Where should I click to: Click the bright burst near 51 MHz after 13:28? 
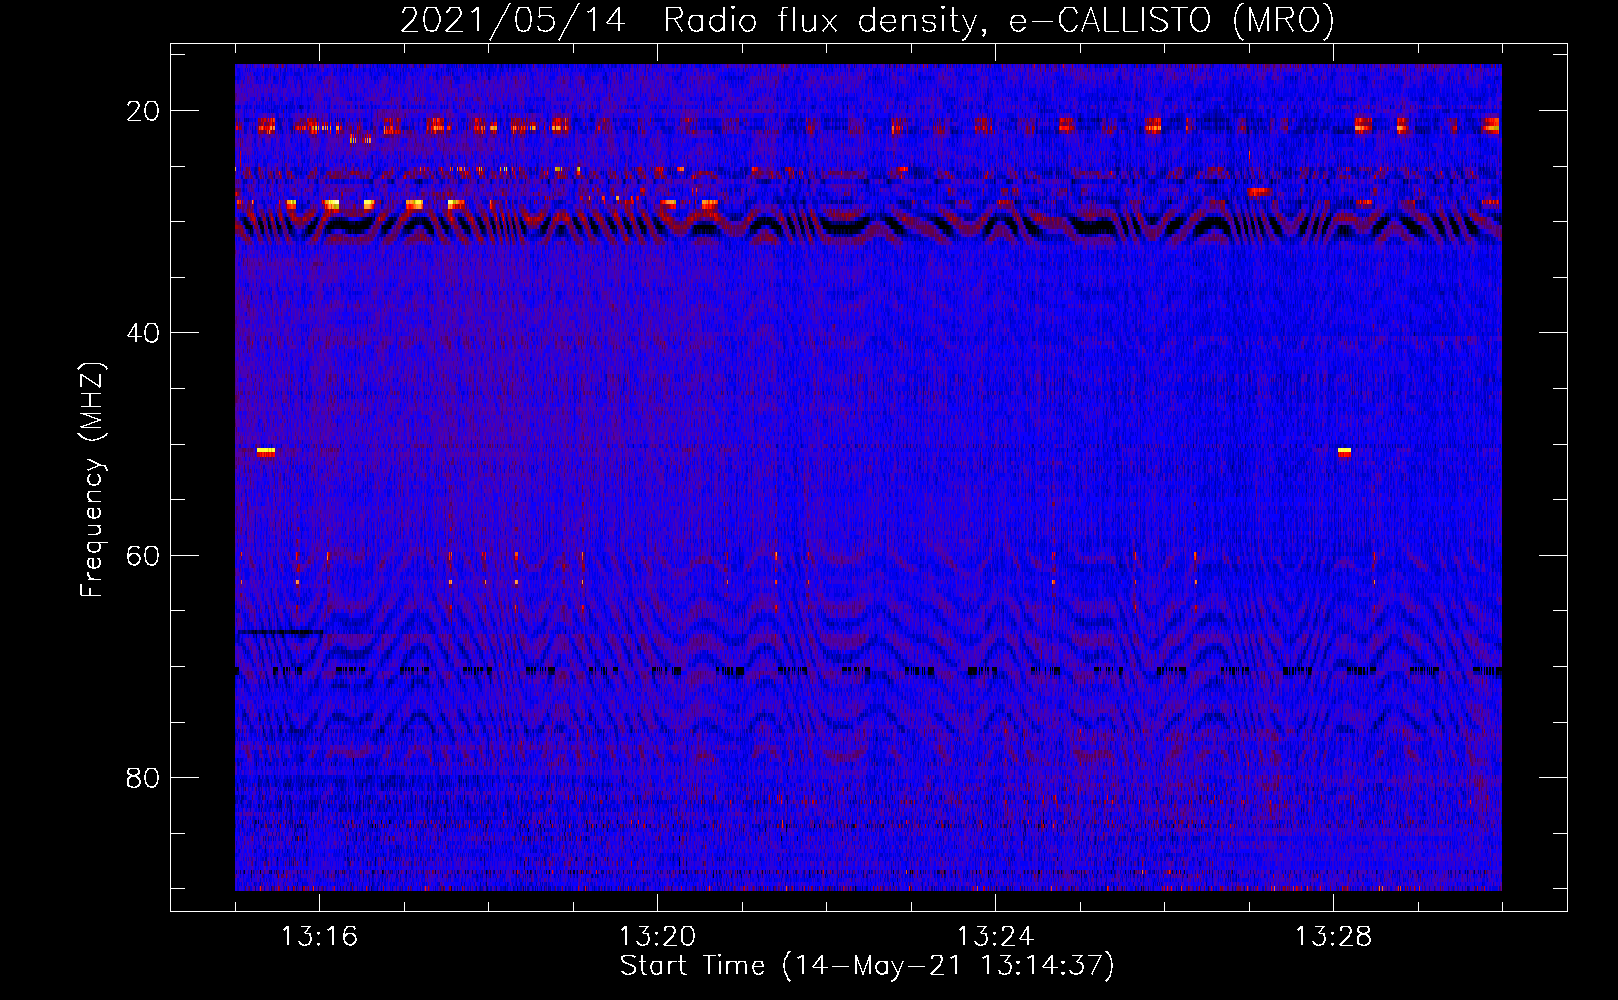1344,452
